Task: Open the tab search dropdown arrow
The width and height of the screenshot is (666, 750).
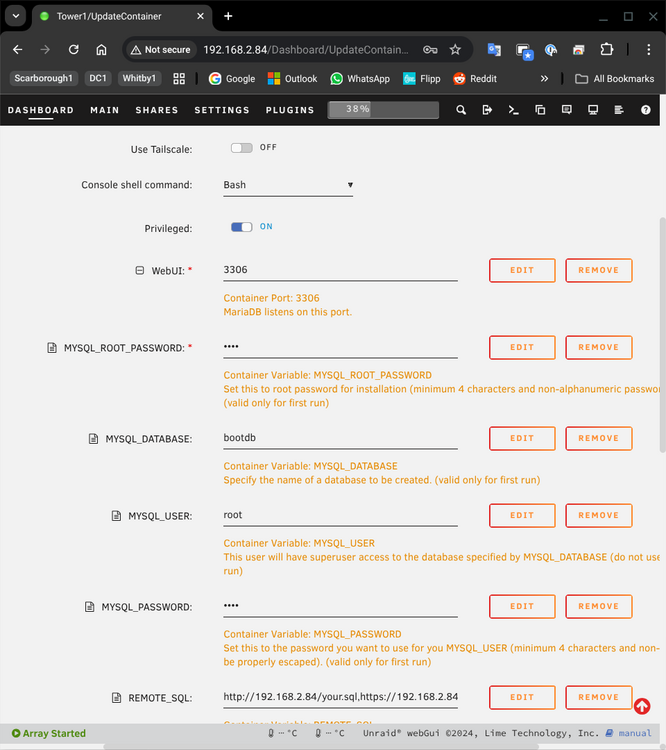Action: point(15,16)
